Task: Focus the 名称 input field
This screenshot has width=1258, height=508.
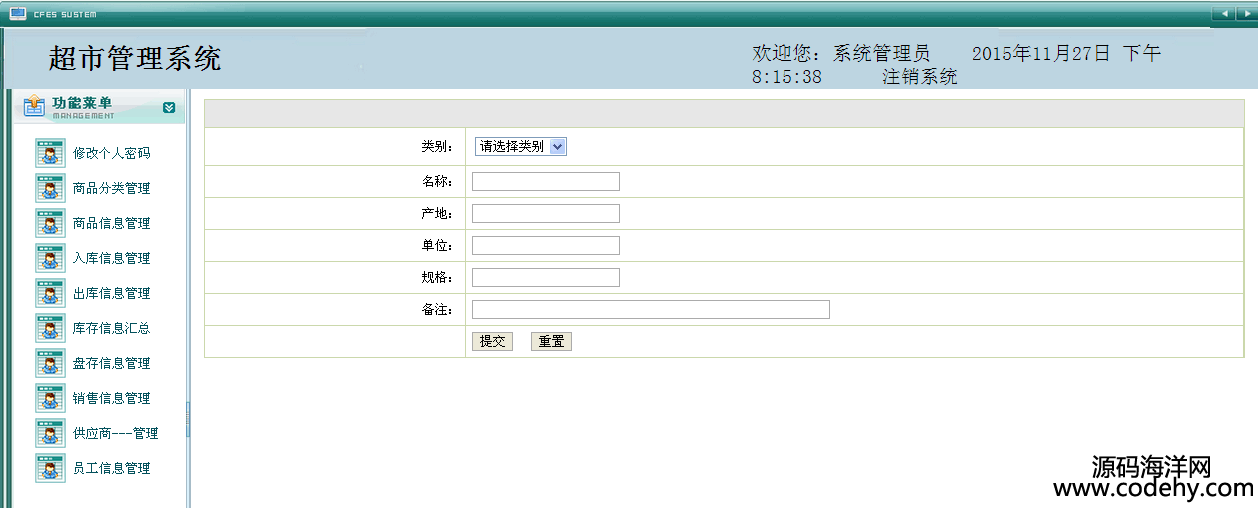Action: click(x=546, y=181)
